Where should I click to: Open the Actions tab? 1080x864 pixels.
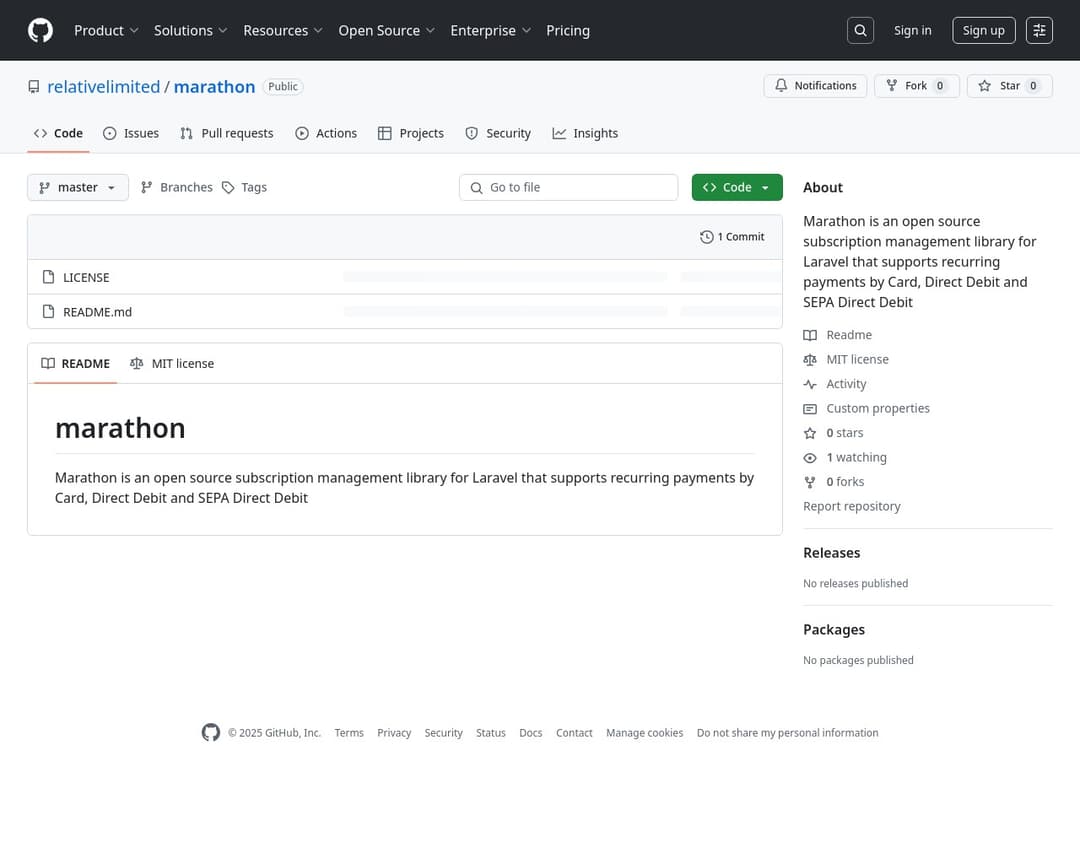coord(326,134)
